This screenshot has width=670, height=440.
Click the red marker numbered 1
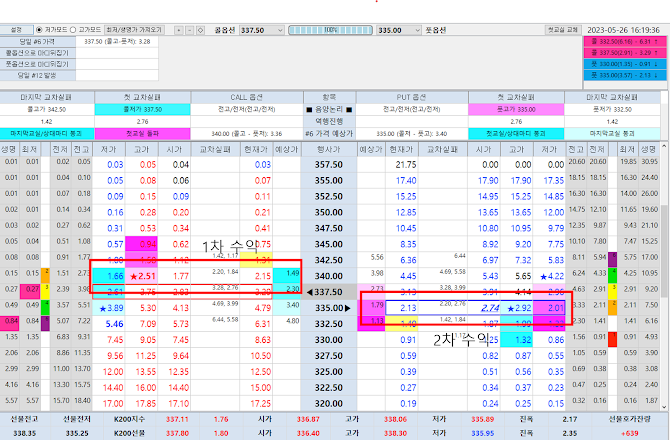pyautogui.click(x=612, y=340)
